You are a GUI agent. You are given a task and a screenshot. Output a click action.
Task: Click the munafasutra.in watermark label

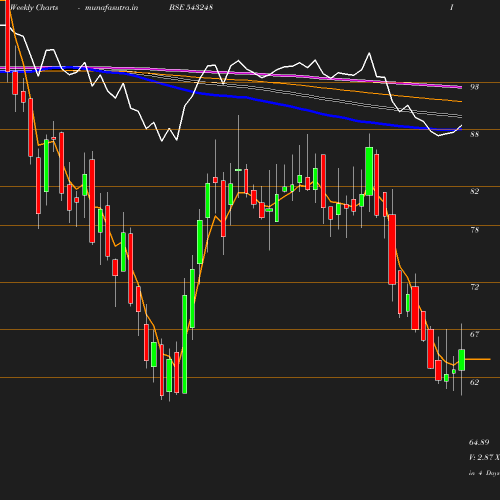point(111,7)
